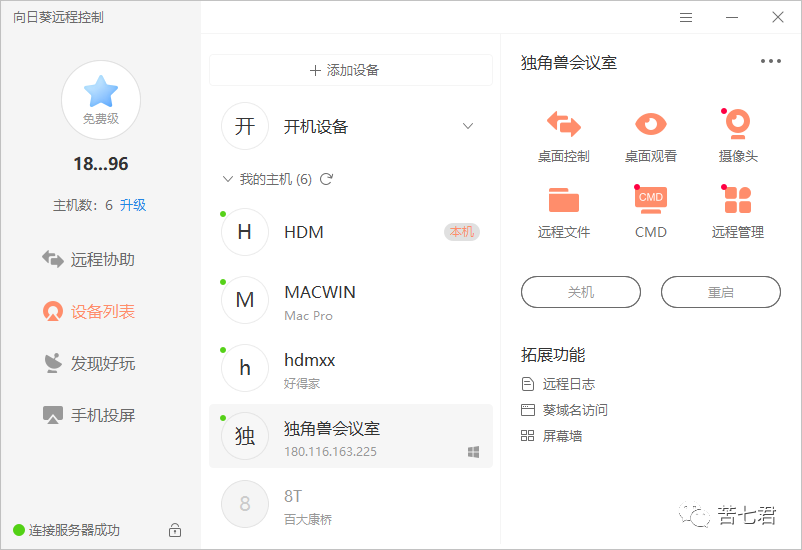The image size is (802, 550).
Task: Open the 远程管理 remote management function
Action: click(x=738, y=213)
